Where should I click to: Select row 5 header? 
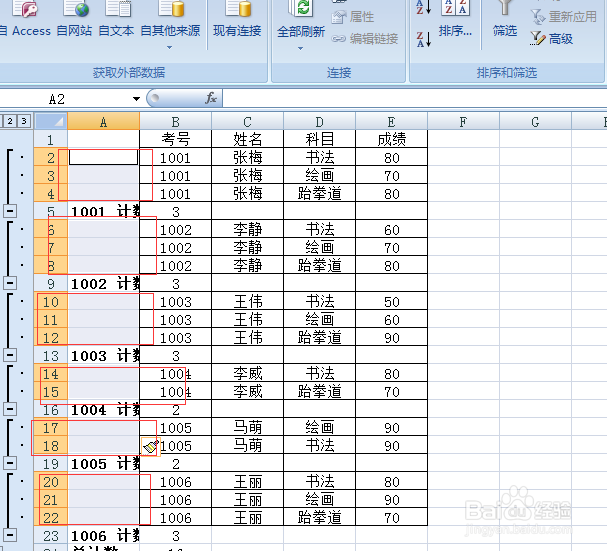coord(51,211)
